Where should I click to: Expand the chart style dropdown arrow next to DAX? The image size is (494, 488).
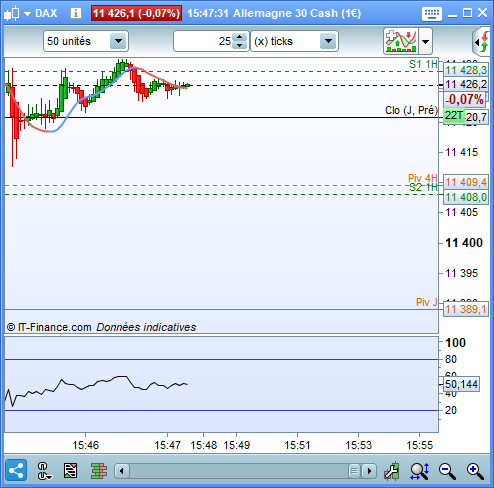[x=27, y=14]
